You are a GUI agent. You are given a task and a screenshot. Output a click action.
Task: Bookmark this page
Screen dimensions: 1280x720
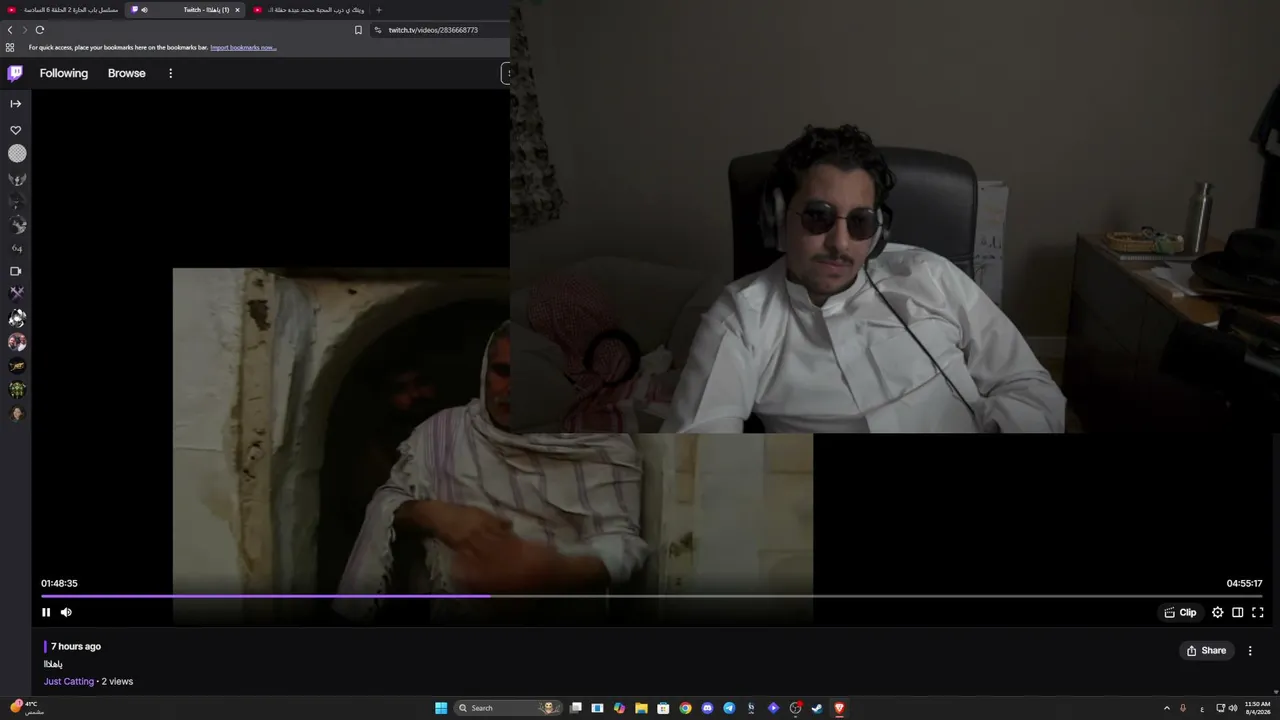coord(358,30)
